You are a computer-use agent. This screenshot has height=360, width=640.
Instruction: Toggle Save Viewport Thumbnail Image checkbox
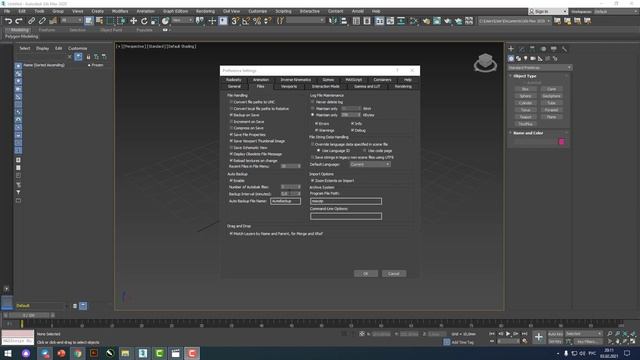[x=231, y=141]
